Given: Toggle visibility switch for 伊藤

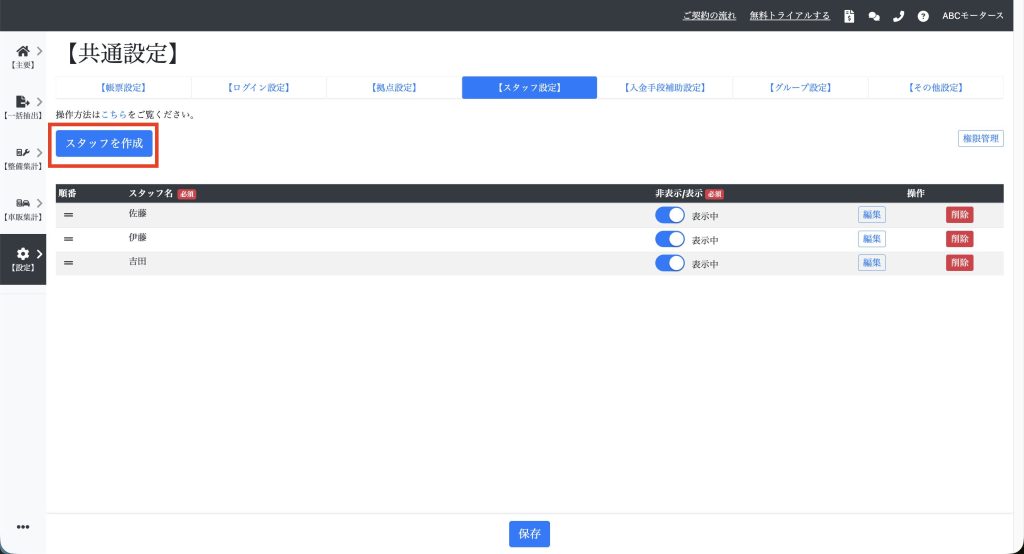Looking at the screenshot, I should coord(669,239).
